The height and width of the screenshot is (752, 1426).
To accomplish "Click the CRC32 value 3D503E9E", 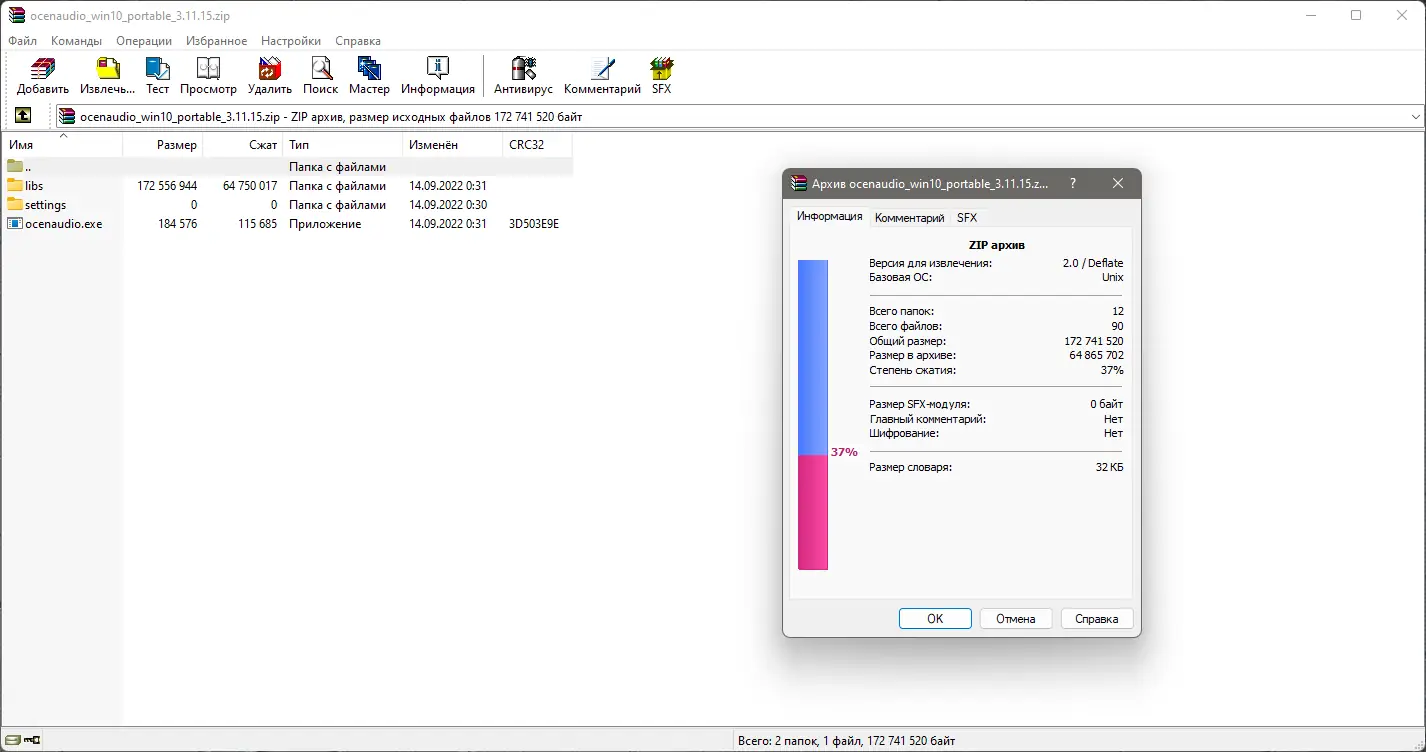I will pyautogui.click(x=534, y=224).
